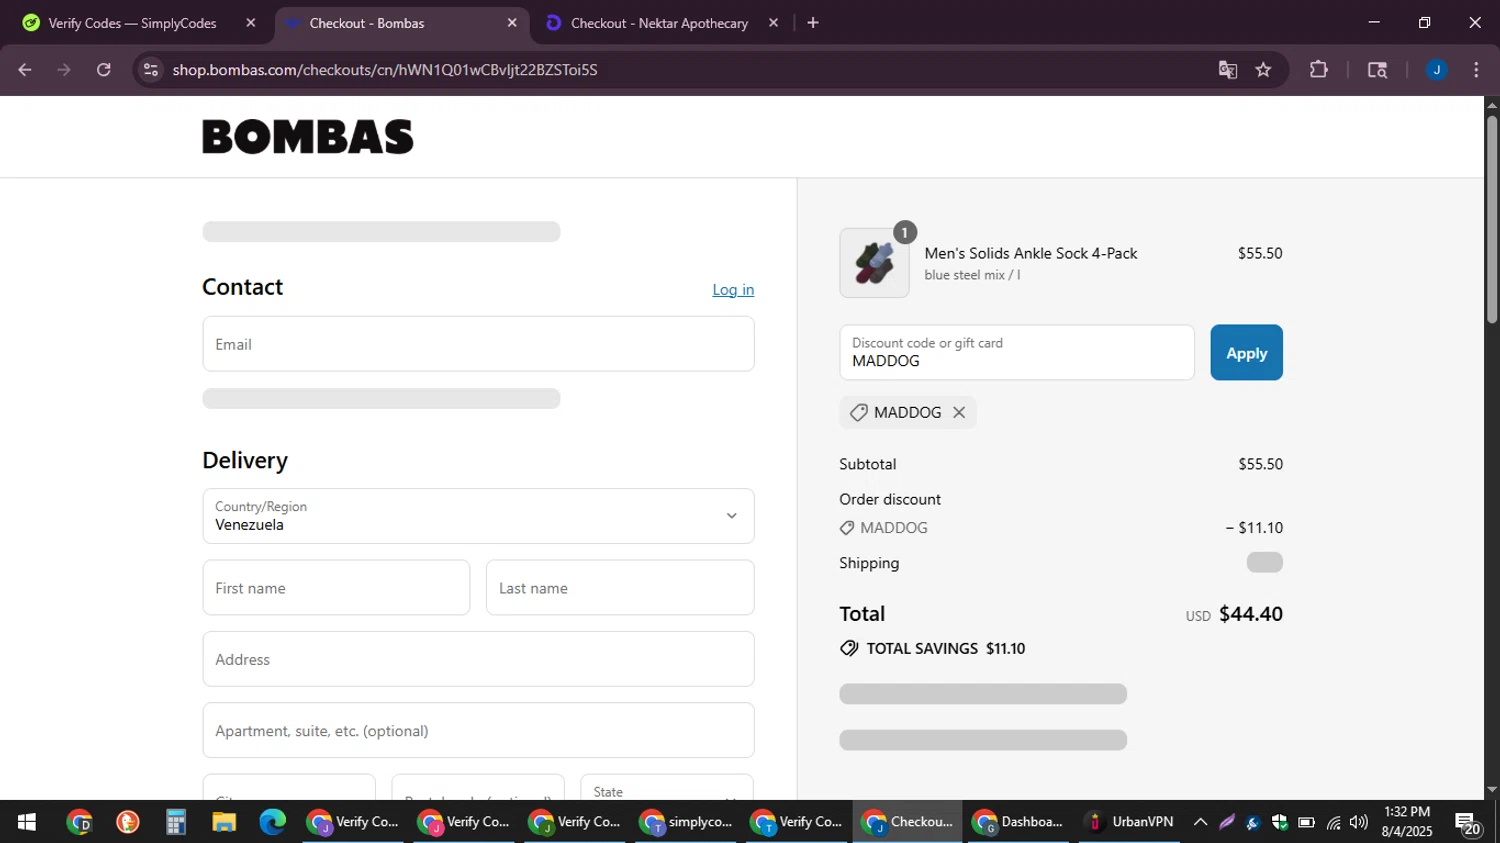The height and width of the screenshot is (843, 1500).
Task: Remove the MADDOG discount tag
Action: [x=959, y=413]
